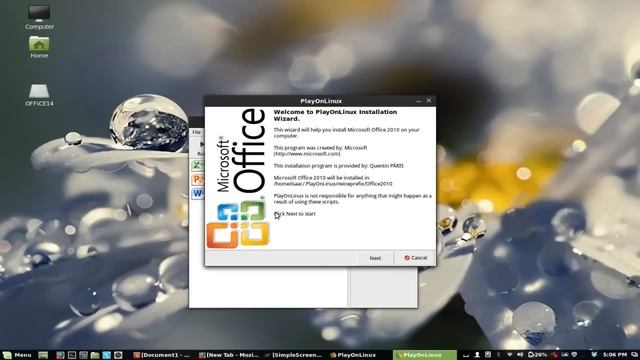Open the shield update manager tray icon
640x360 pixels.
coord(574,355)
